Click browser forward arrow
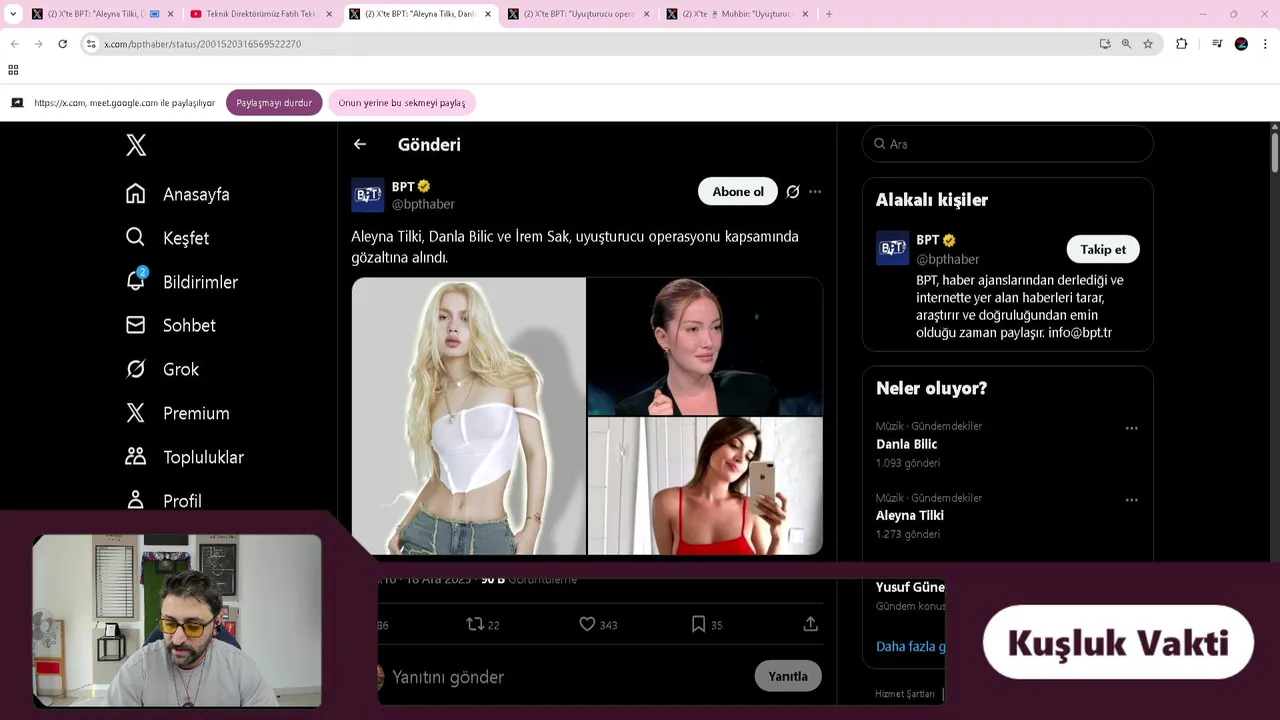Image resolution: width=1280 pixels, height=720 pixels. [38, 44]
